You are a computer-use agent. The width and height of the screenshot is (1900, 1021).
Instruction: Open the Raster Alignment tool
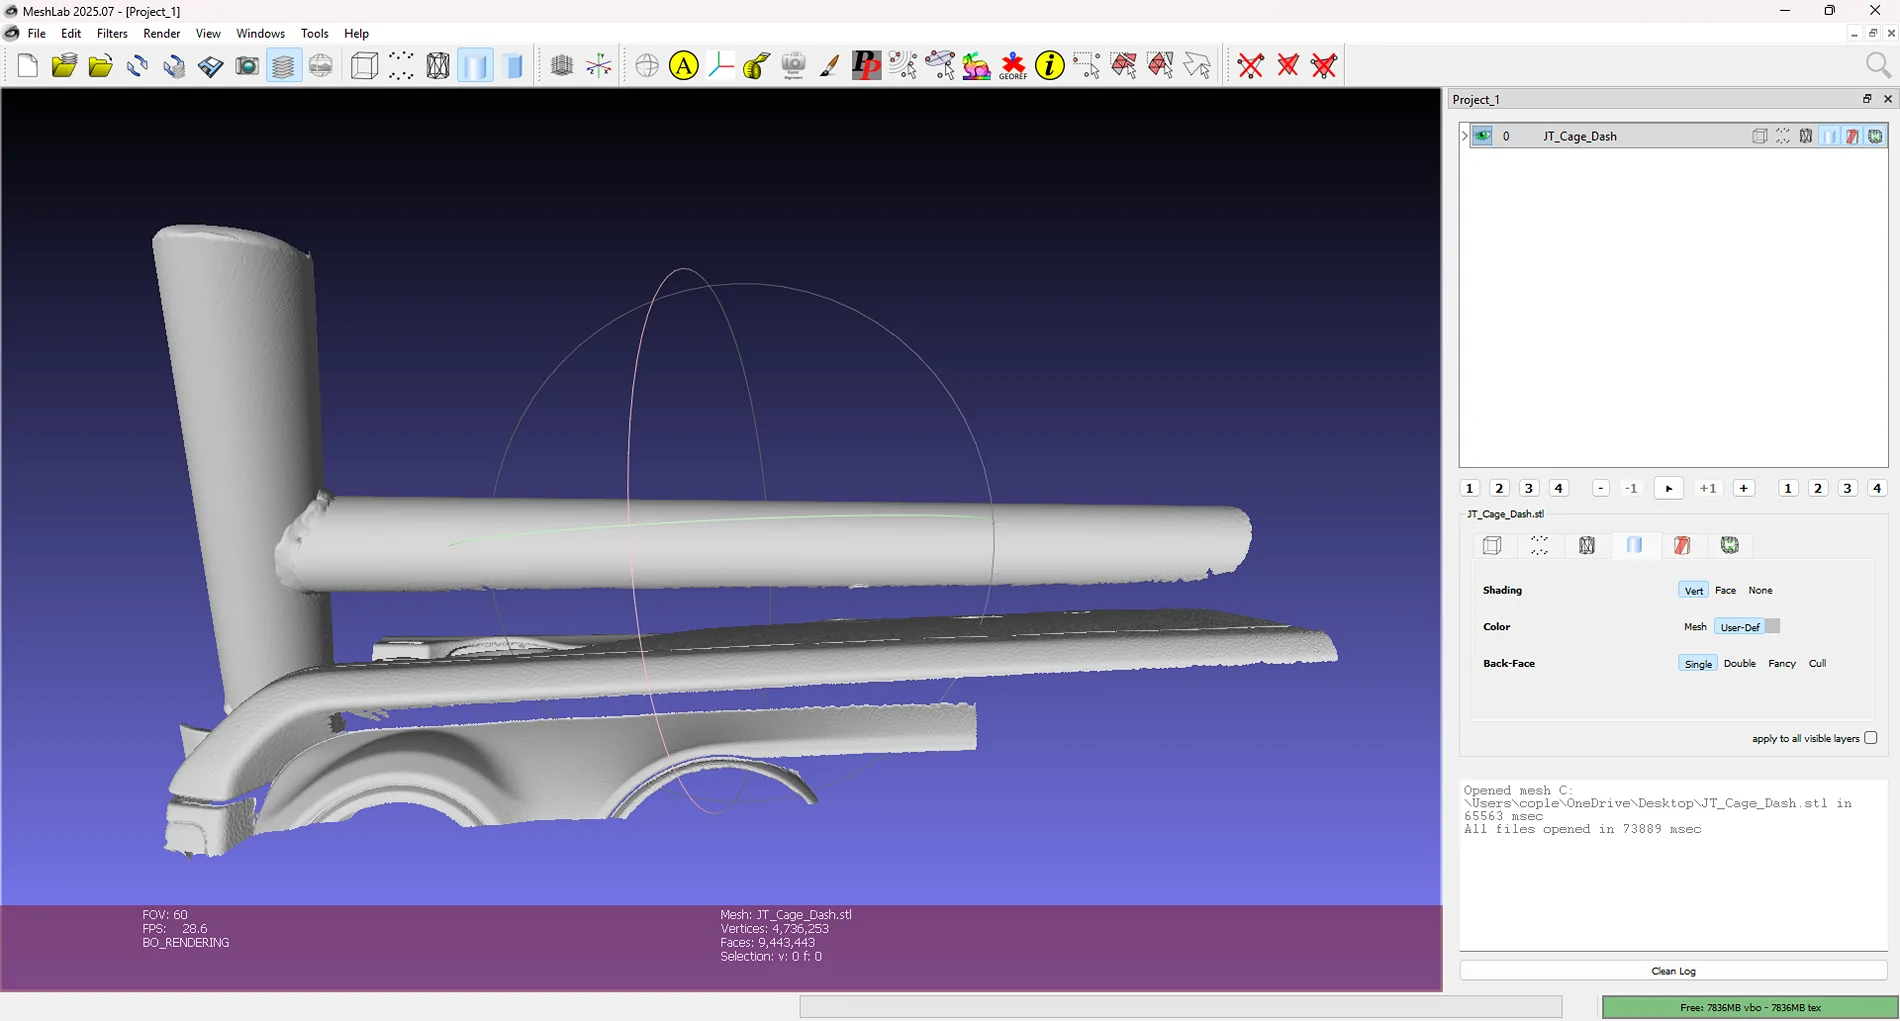click(793, 66)
